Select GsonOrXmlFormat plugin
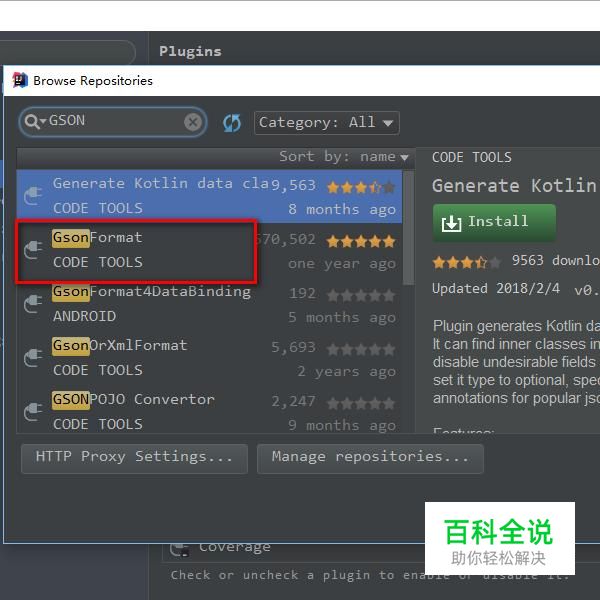Image resolution: width=600 pixels, height=600 pixels. 209,359
